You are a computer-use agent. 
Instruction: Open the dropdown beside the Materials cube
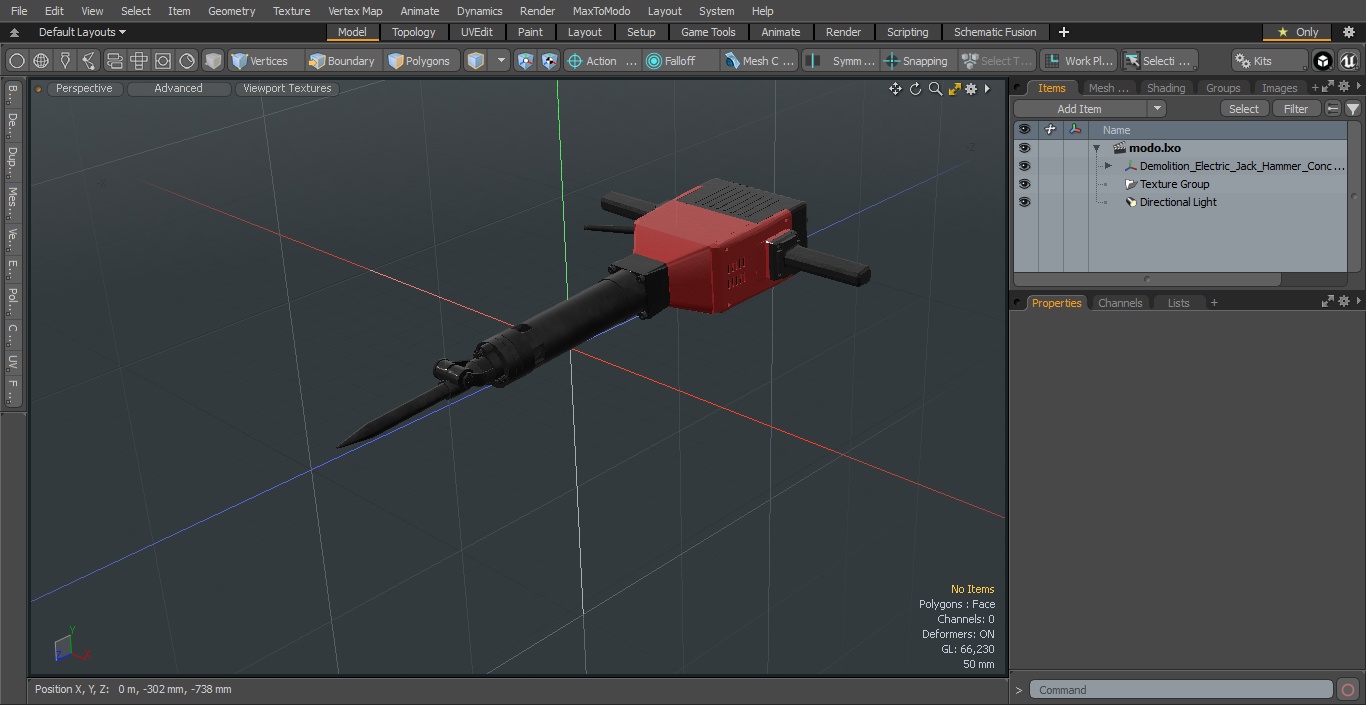point(501,61)
